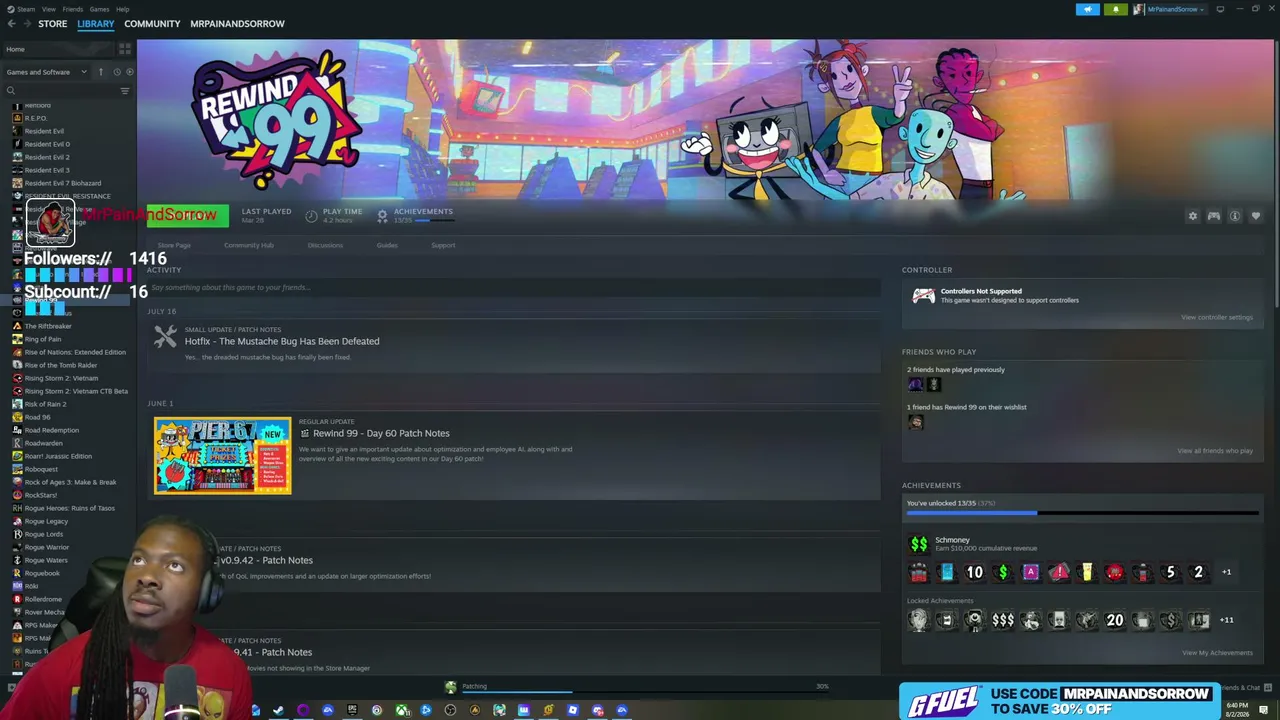The width and height of the screenshot is (1280, 720).
Task: Click the Schmoney achievement dollar icon
Action: [918, 544]
